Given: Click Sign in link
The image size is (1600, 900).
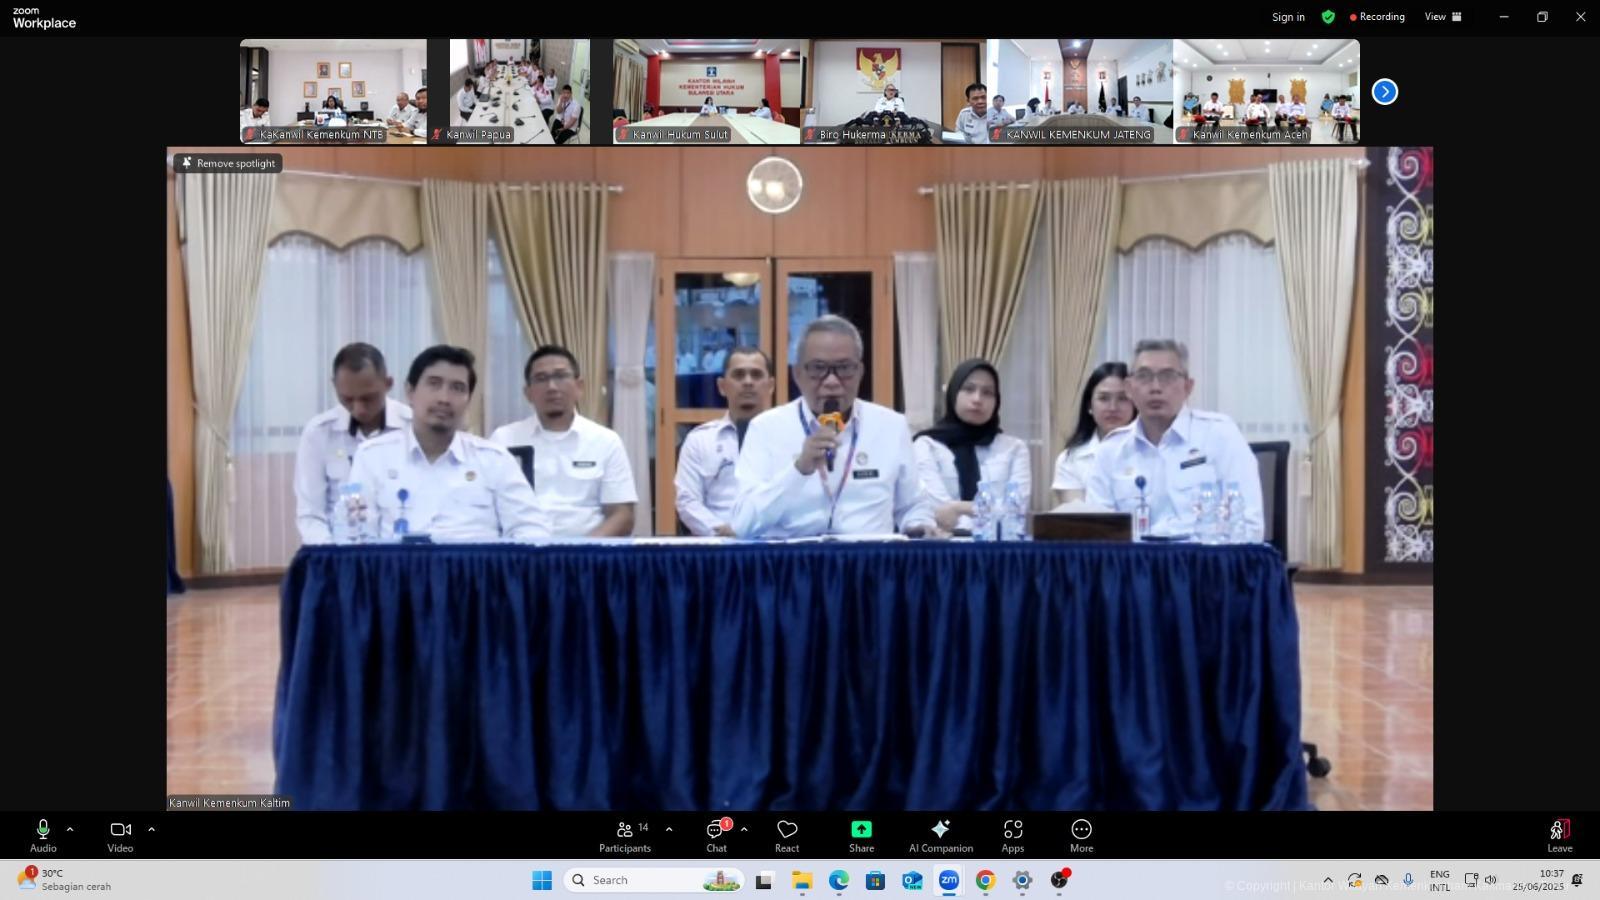Looking at the screenshot, I should click(x=1288, y=17).
